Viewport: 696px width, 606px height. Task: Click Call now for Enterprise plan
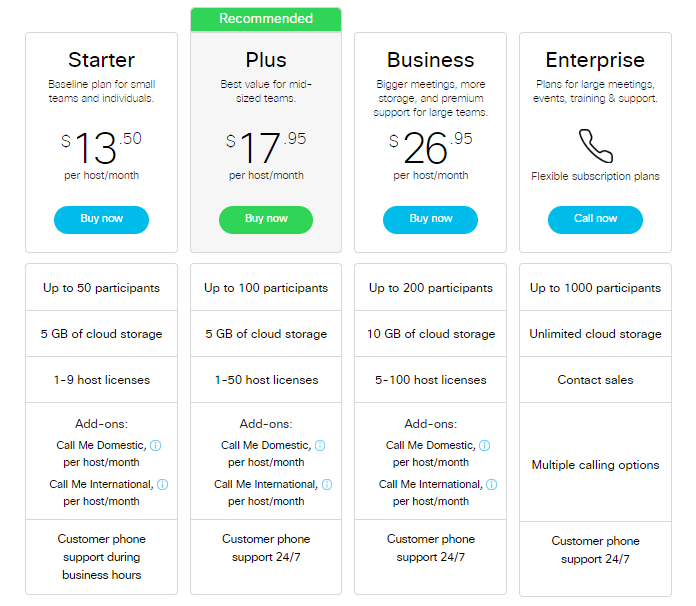(595, 220)
